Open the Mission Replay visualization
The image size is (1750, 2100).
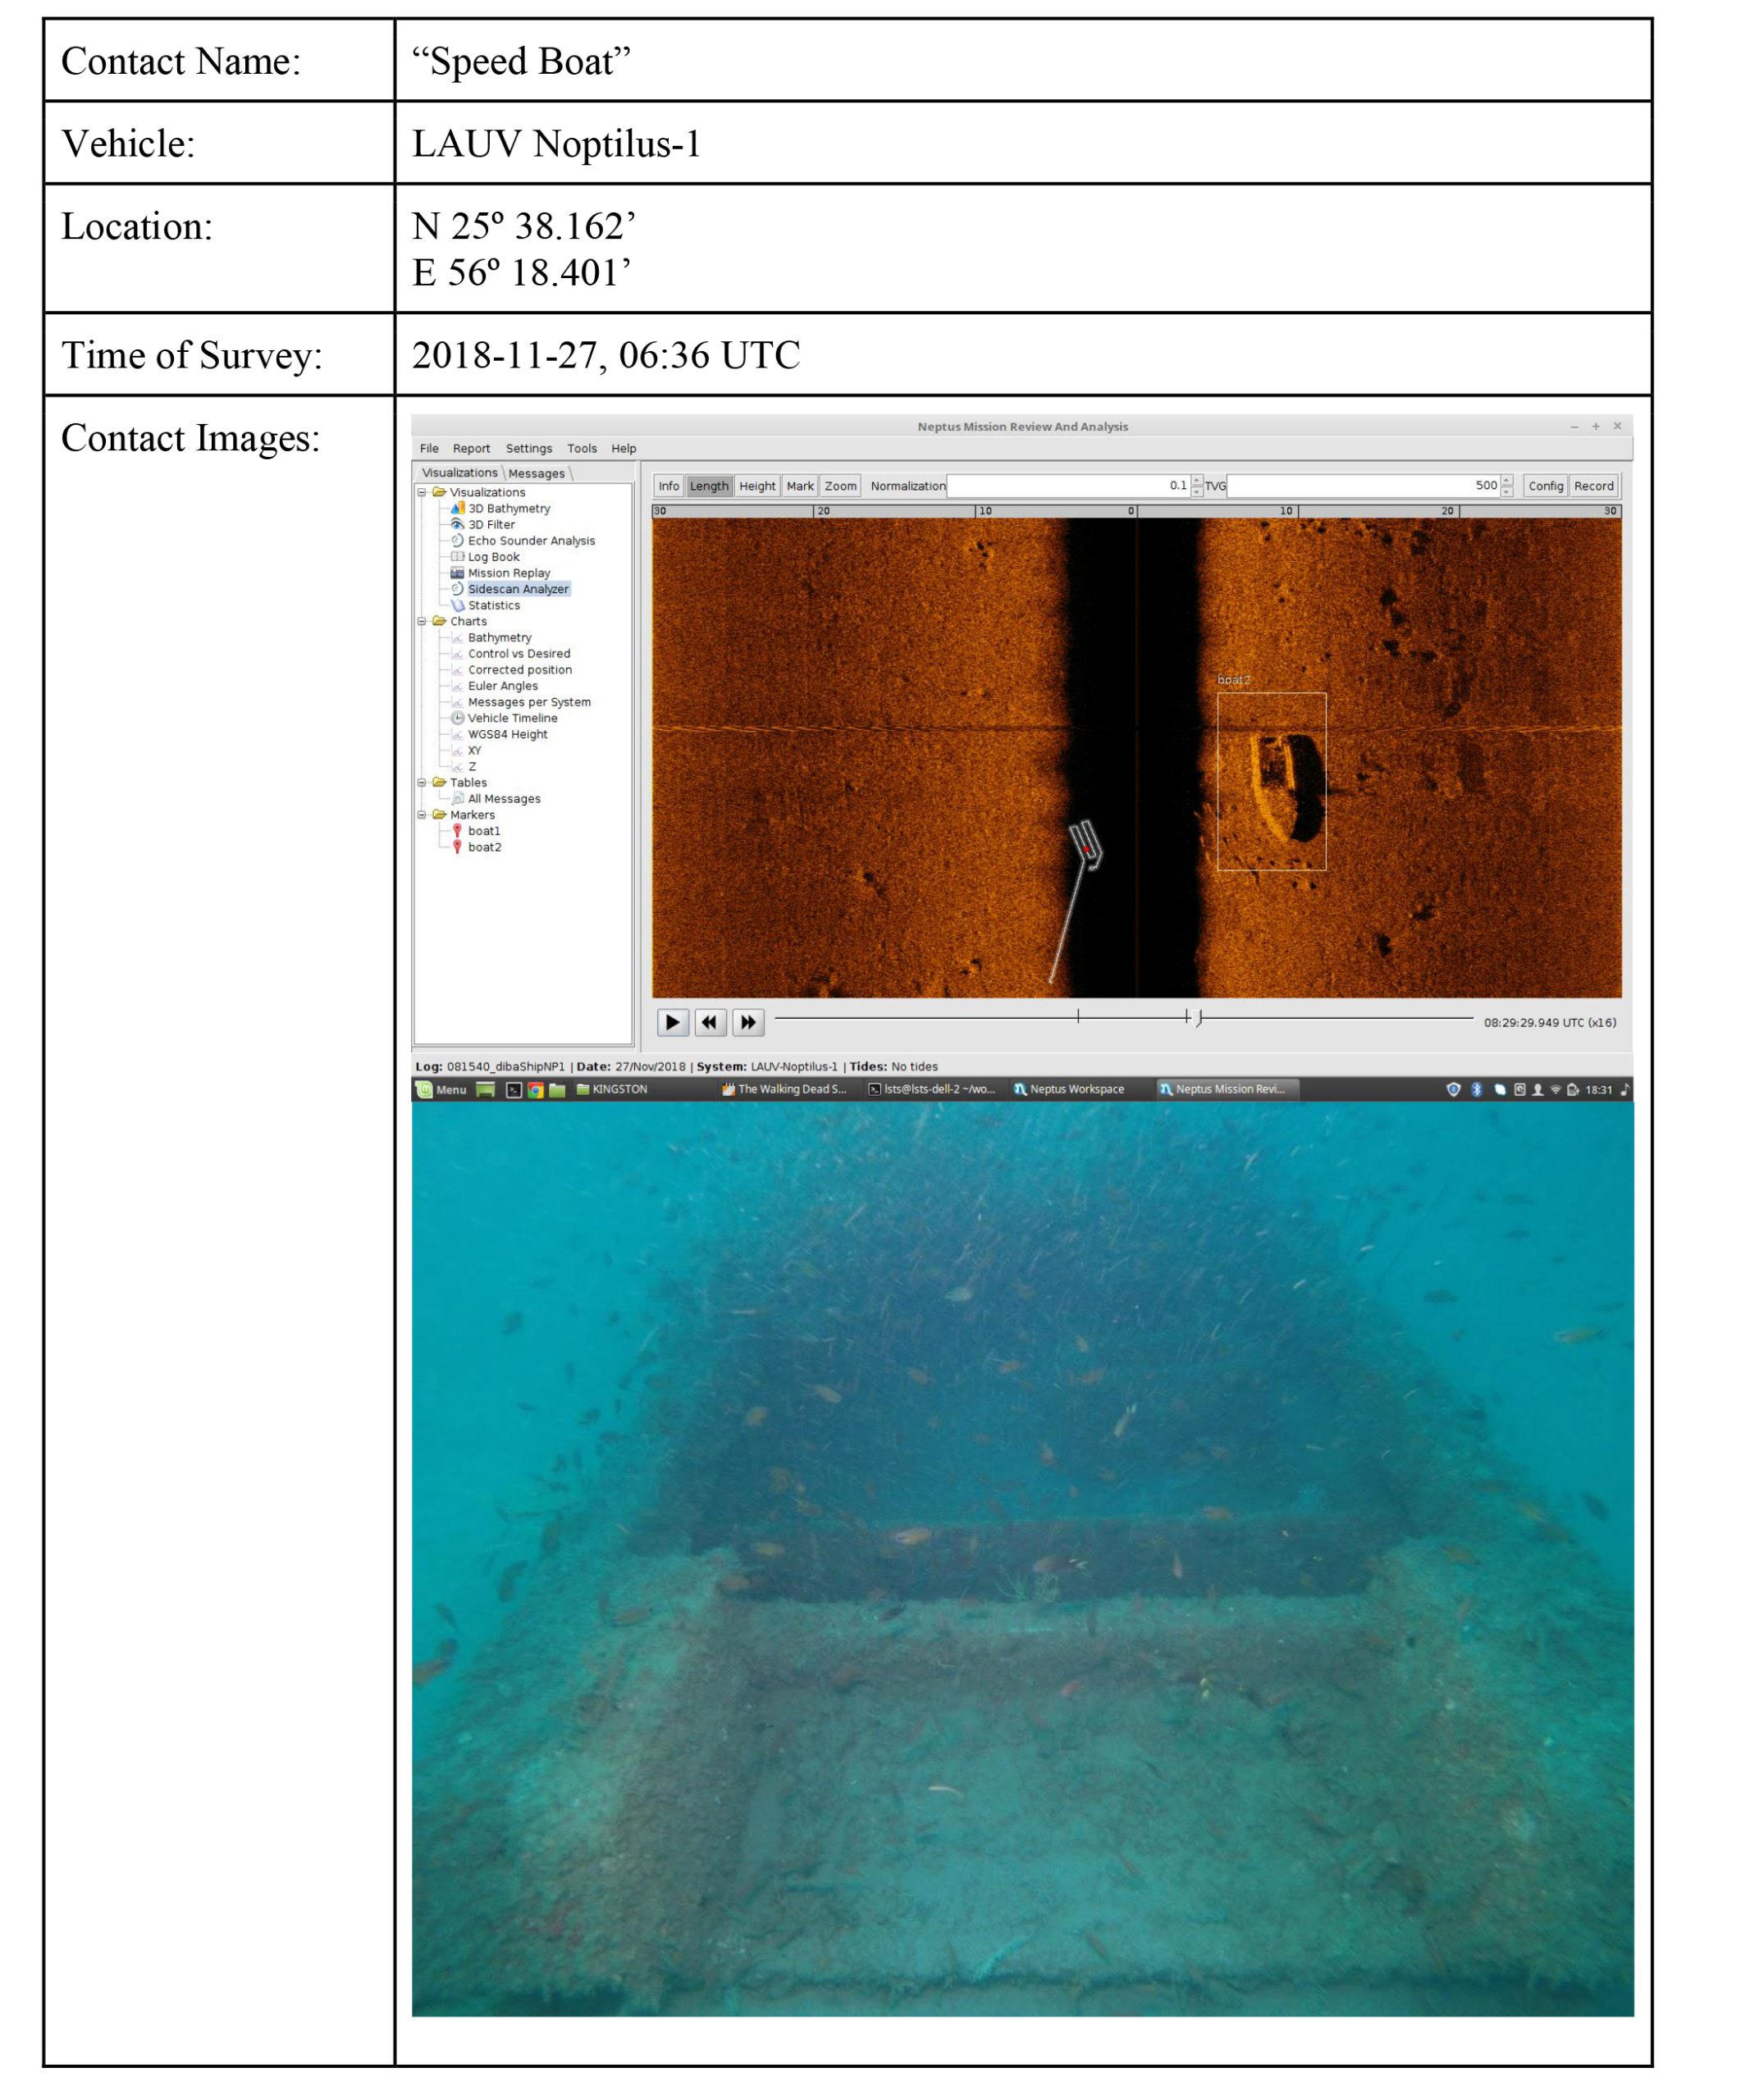[x=508, y=573]
